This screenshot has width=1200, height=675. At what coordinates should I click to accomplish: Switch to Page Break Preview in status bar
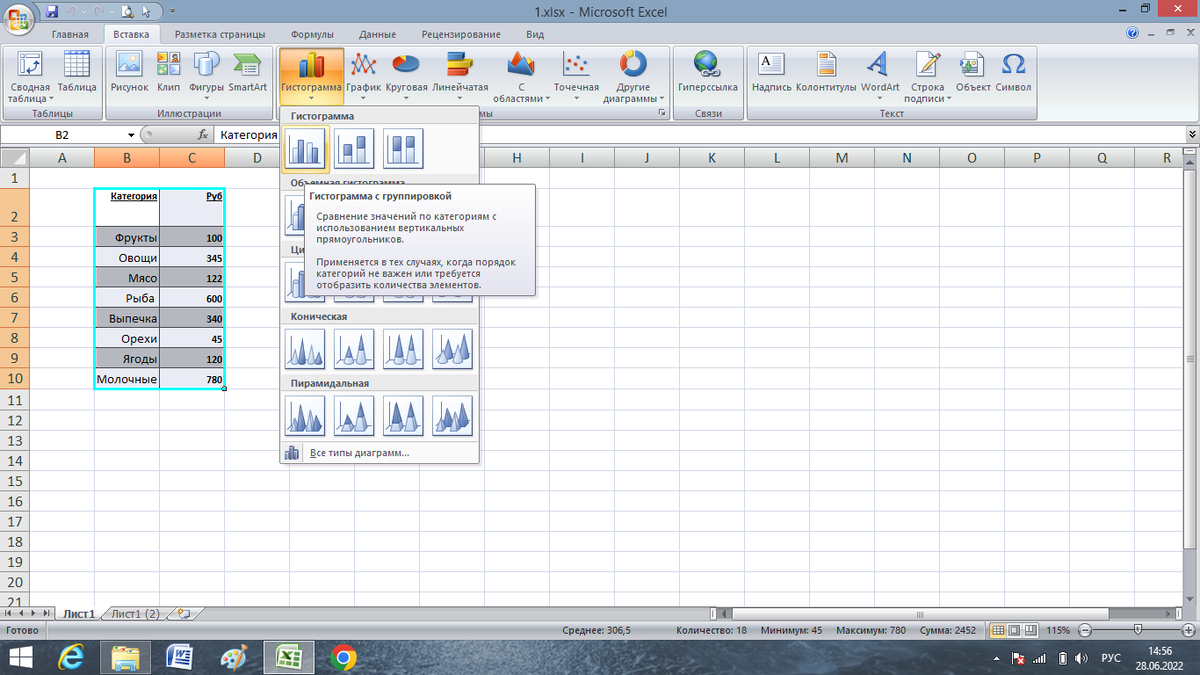point(1030,631)
